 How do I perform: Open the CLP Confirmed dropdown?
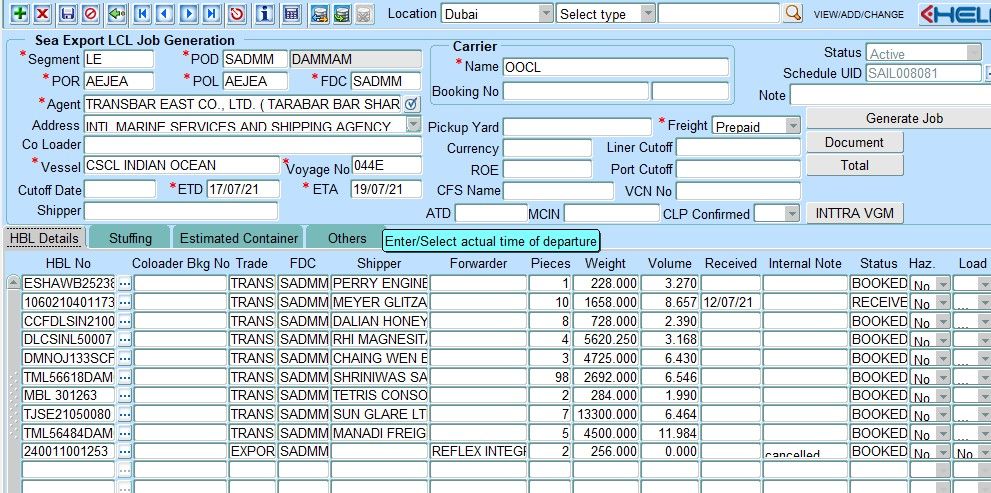tap(793, 213)
